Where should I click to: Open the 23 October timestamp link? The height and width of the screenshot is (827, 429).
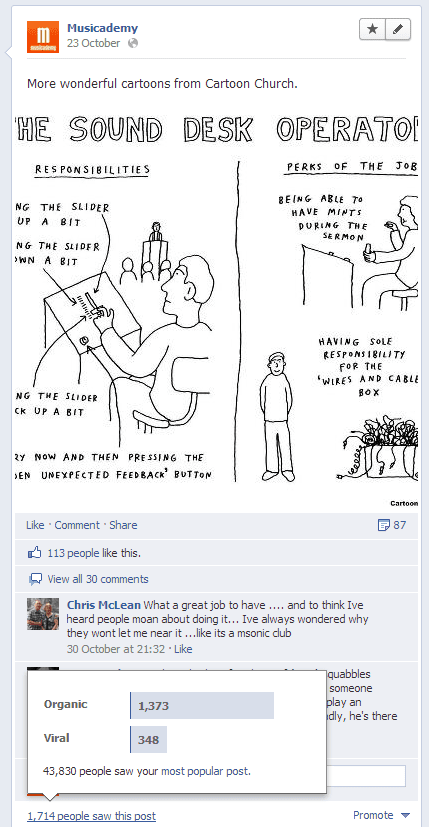click(x=93, y=43)
